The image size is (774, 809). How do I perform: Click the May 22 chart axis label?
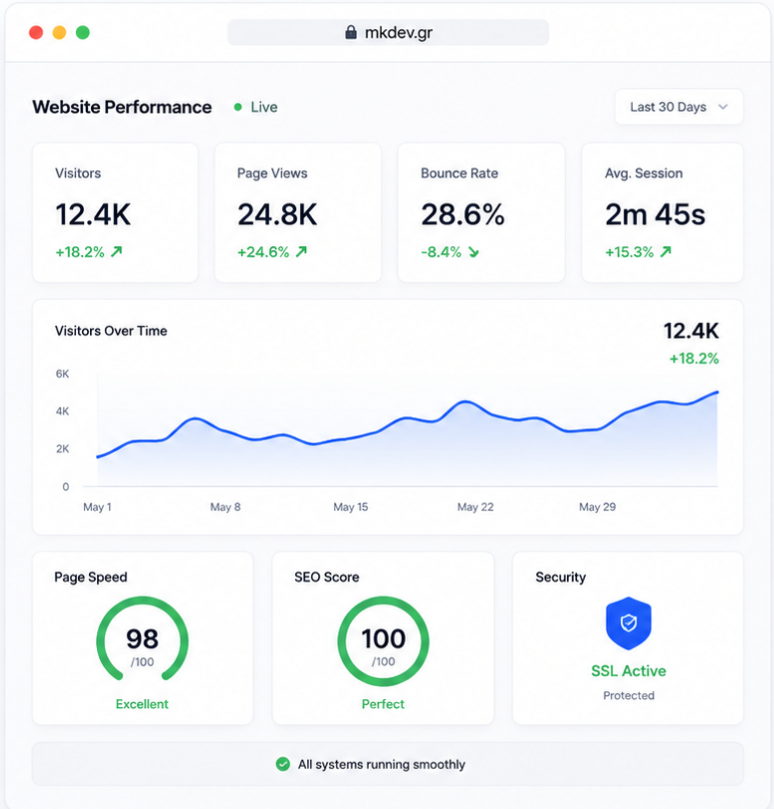[475, 507]
